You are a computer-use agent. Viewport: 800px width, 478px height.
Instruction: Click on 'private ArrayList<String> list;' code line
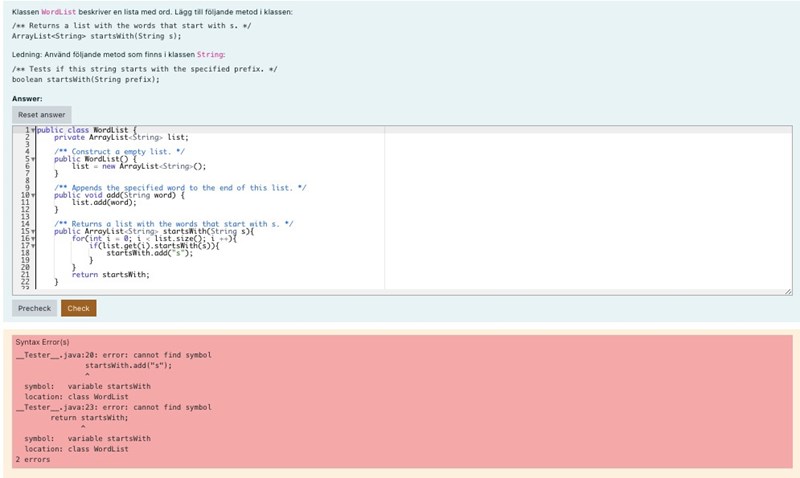121,137
